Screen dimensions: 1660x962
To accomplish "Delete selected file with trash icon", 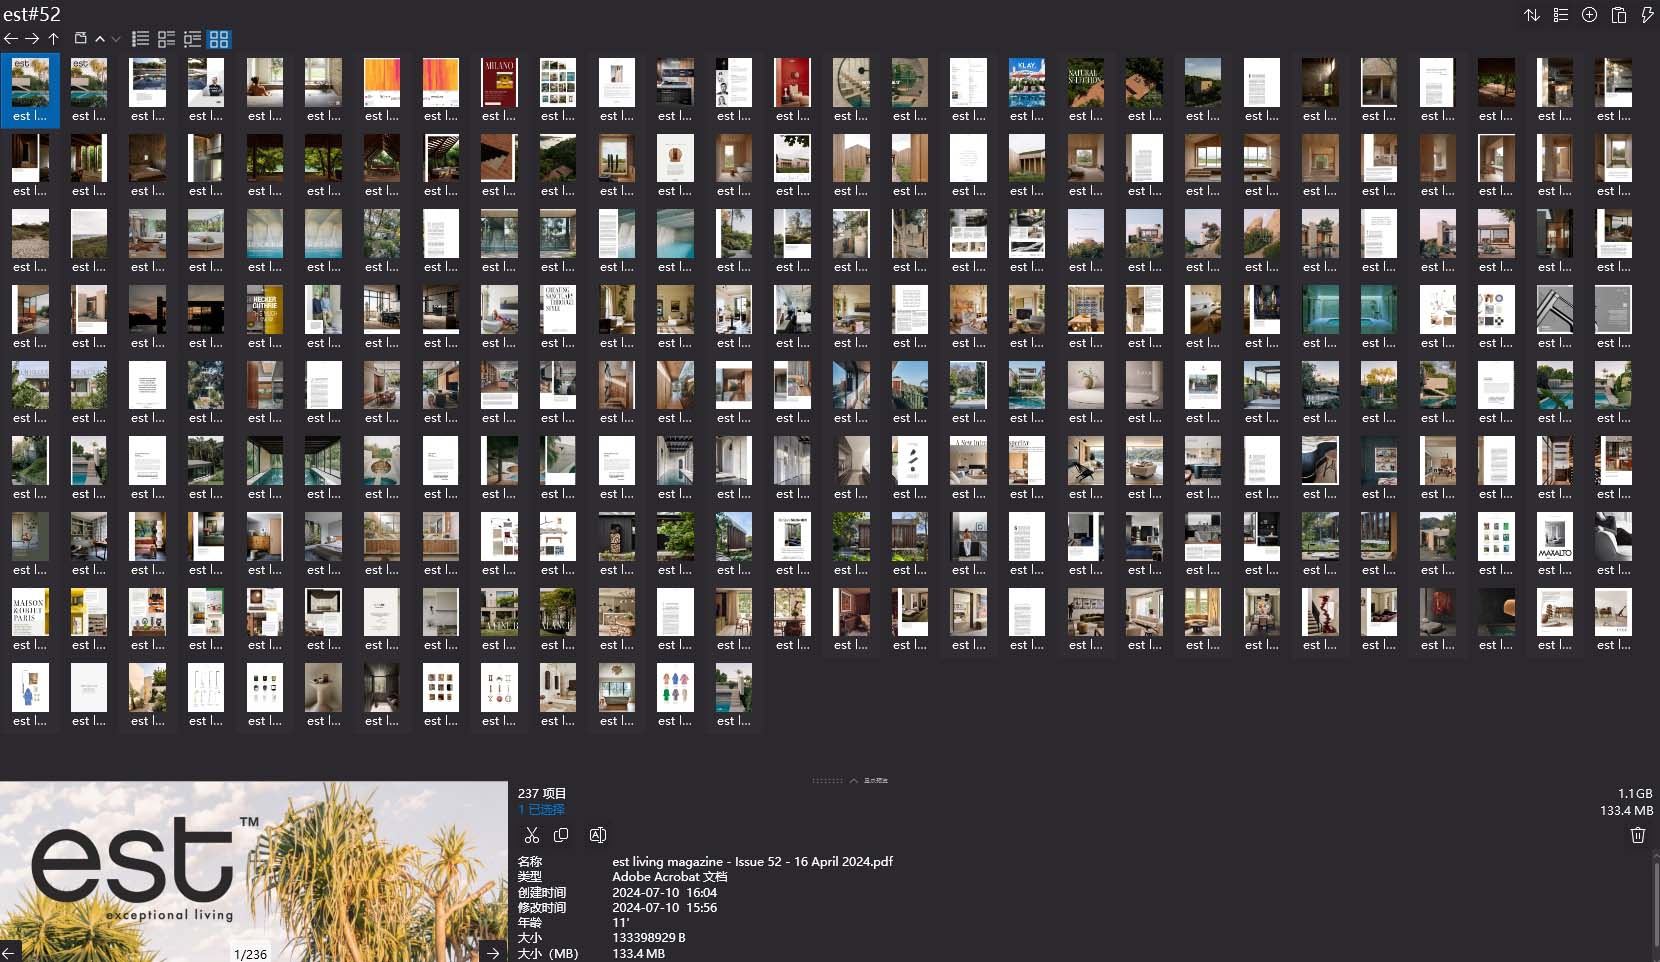I will click(1637, 835).
